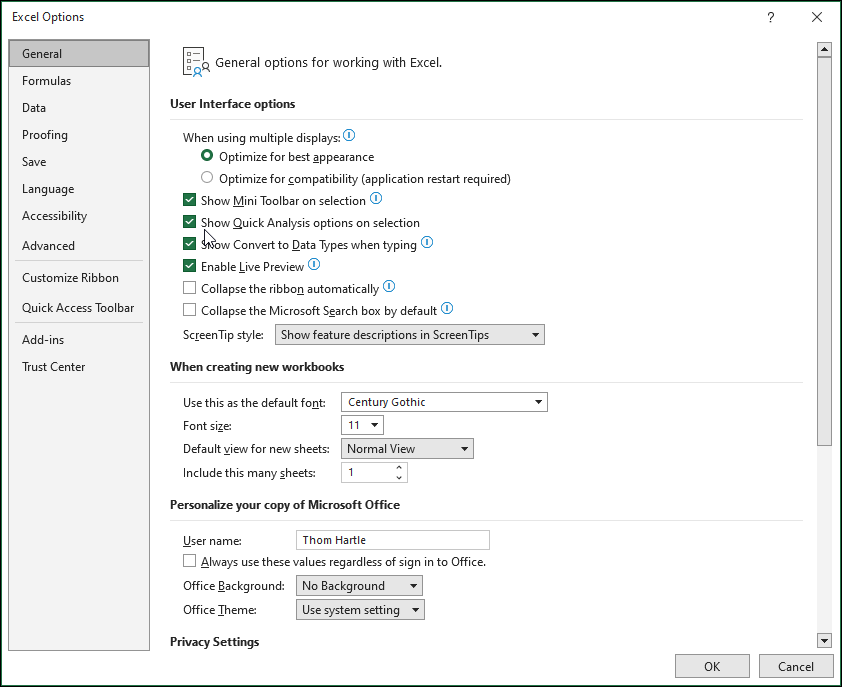The image size is (842, 687).
Task: Open the Proofing category
Action: 79,135
